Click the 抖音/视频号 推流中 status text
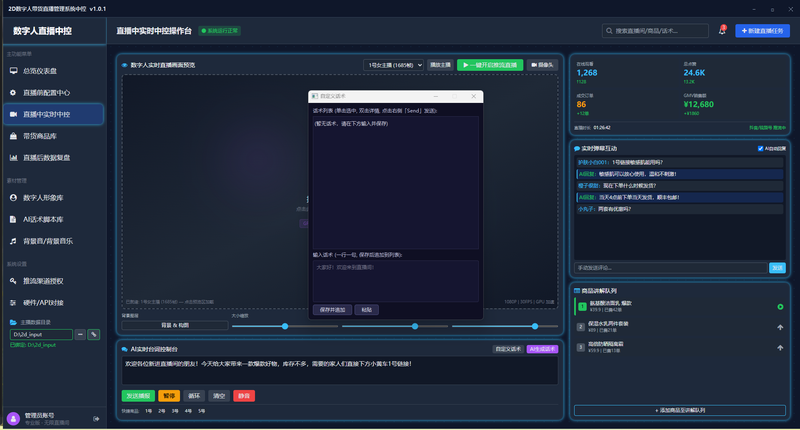800x430 pixels. tap(767, 128)
